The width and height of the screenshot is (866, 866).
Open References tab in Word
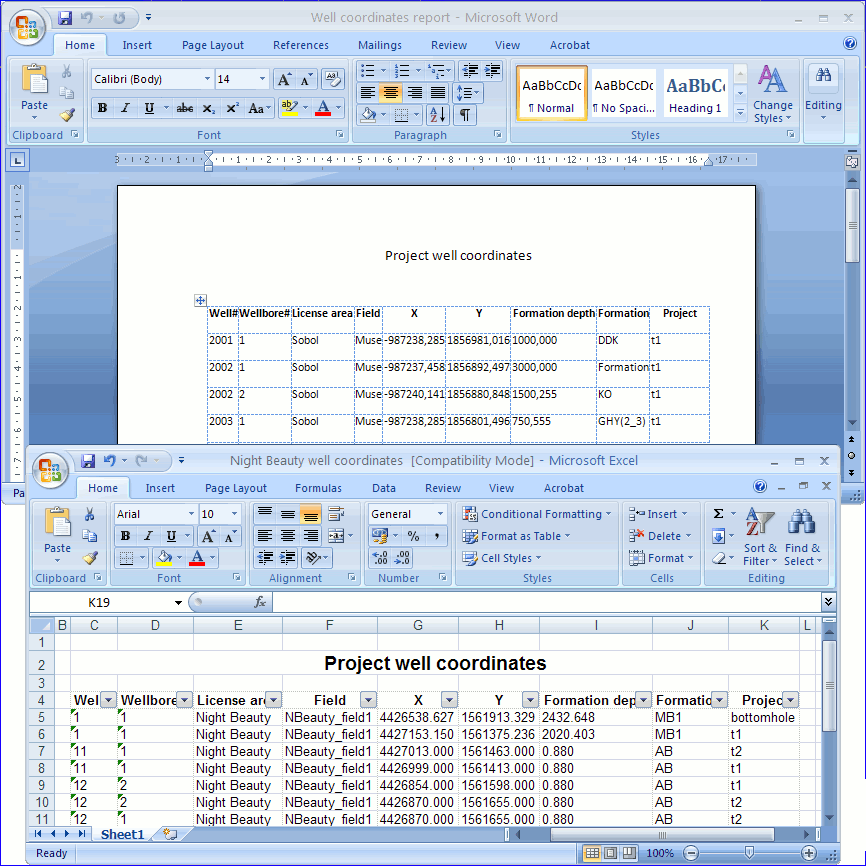click(x=300, y=45)
